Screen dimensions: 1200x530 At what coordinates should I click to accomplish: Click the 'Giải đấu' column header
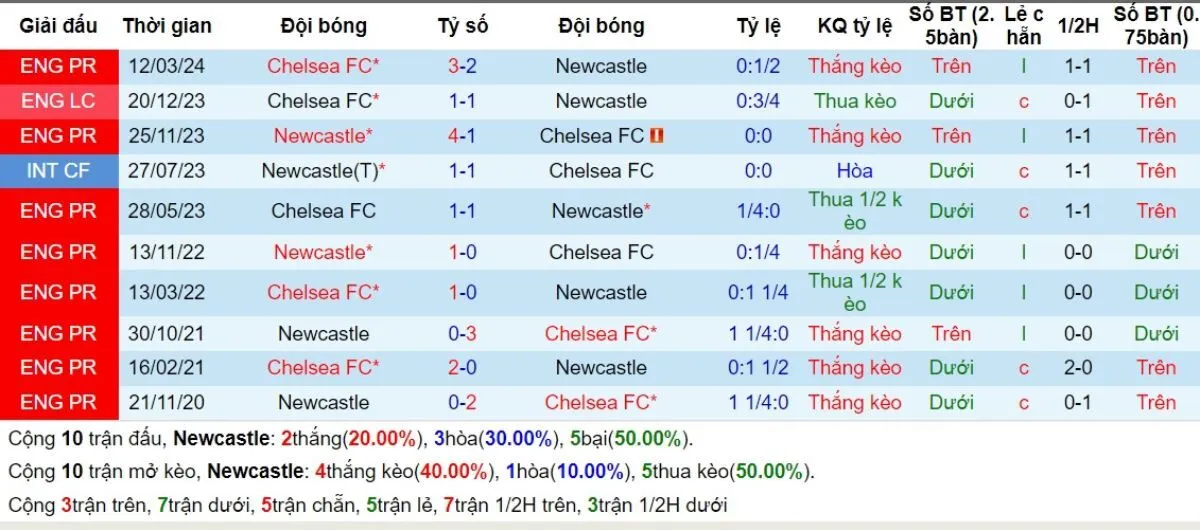(56, 26)
